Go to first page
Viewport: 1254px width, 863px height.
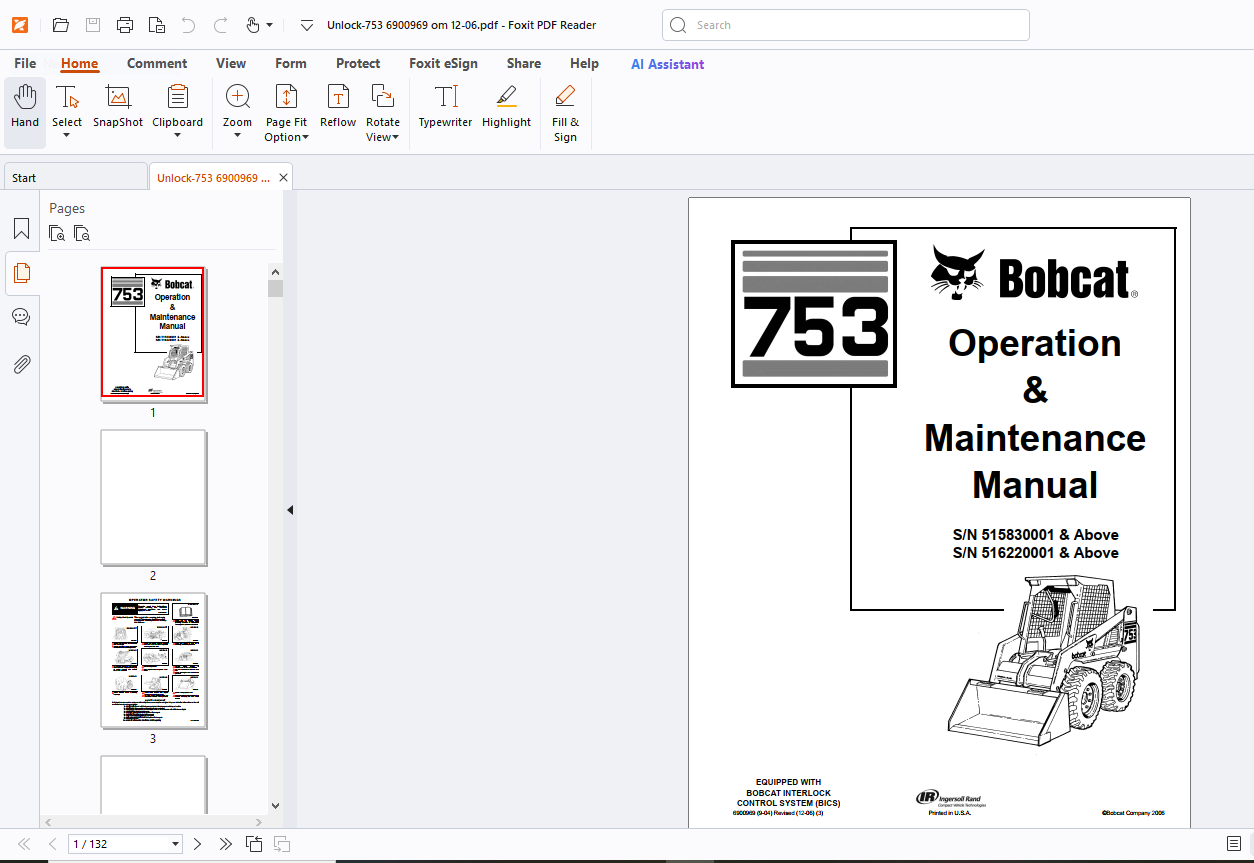pos(25,844)
